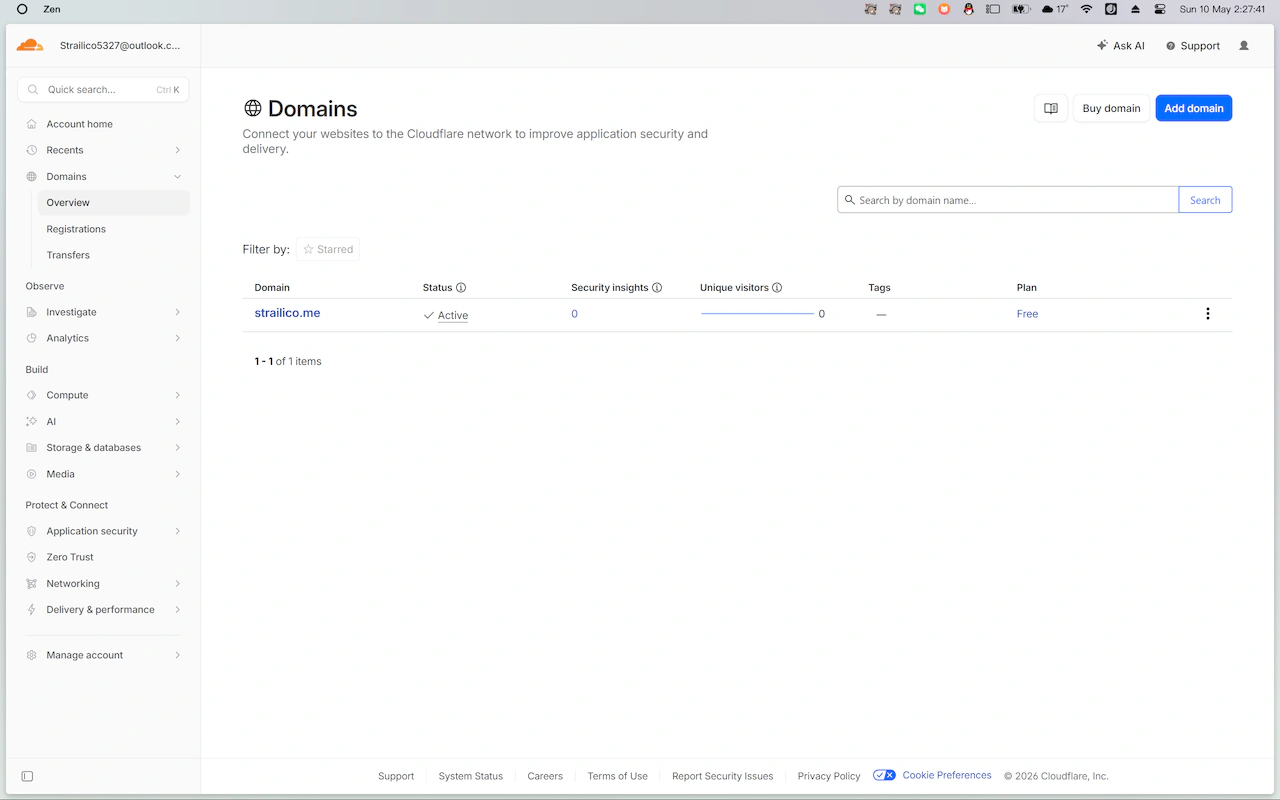Click the Status column info icon
Screen dimensions: 1280x800
point(461,287)
